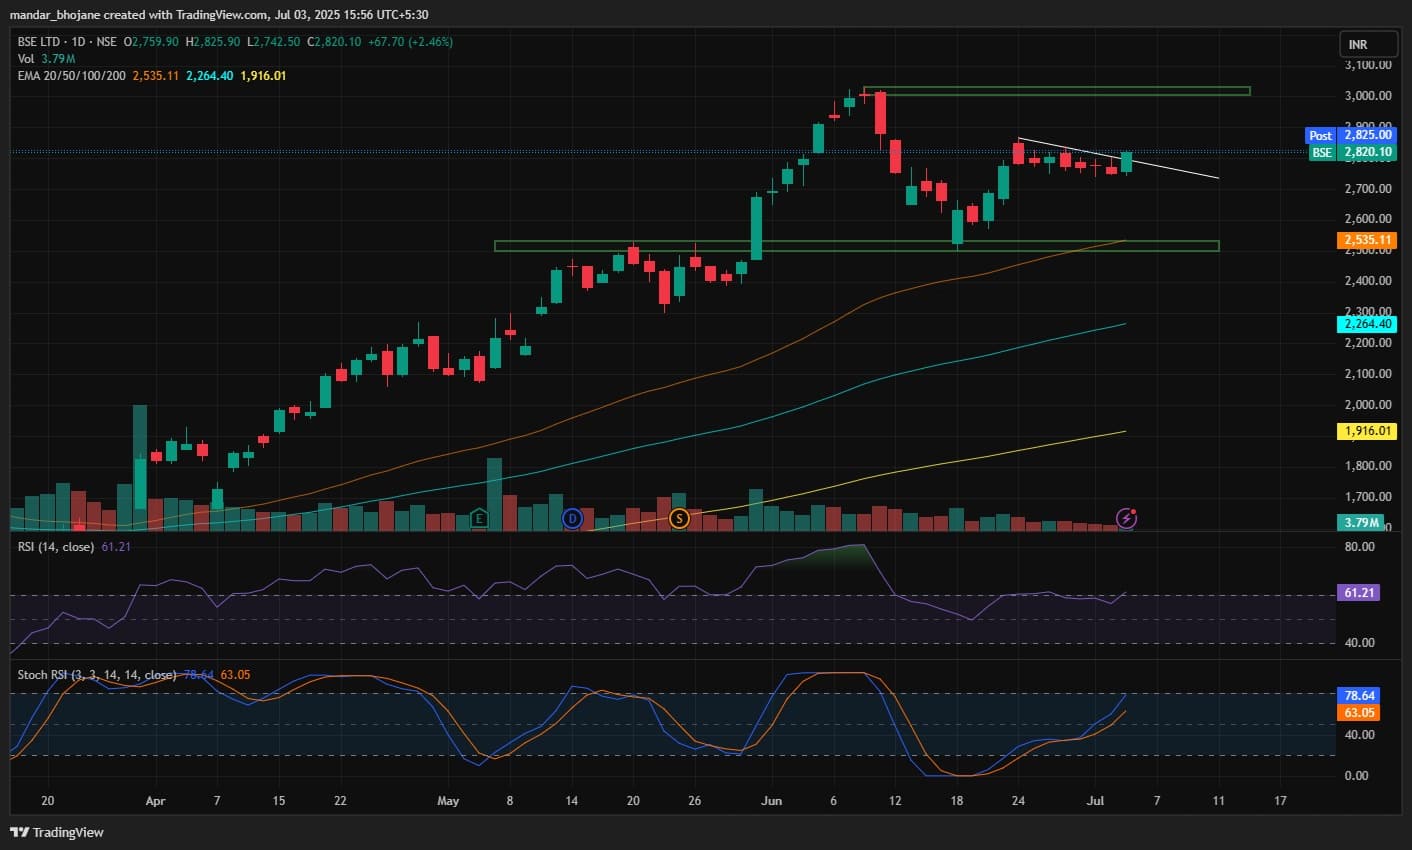Click the '17' date label on the time axis

1281,801
